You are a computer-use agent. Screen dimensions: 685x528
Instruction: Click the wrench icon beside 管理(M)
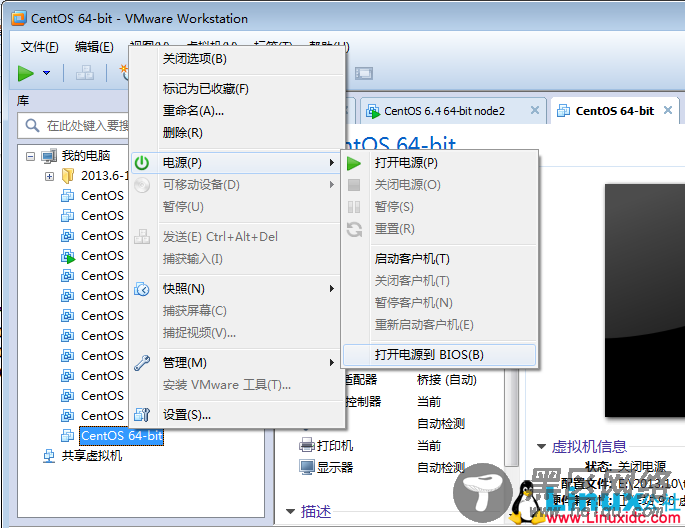(142, 362)
